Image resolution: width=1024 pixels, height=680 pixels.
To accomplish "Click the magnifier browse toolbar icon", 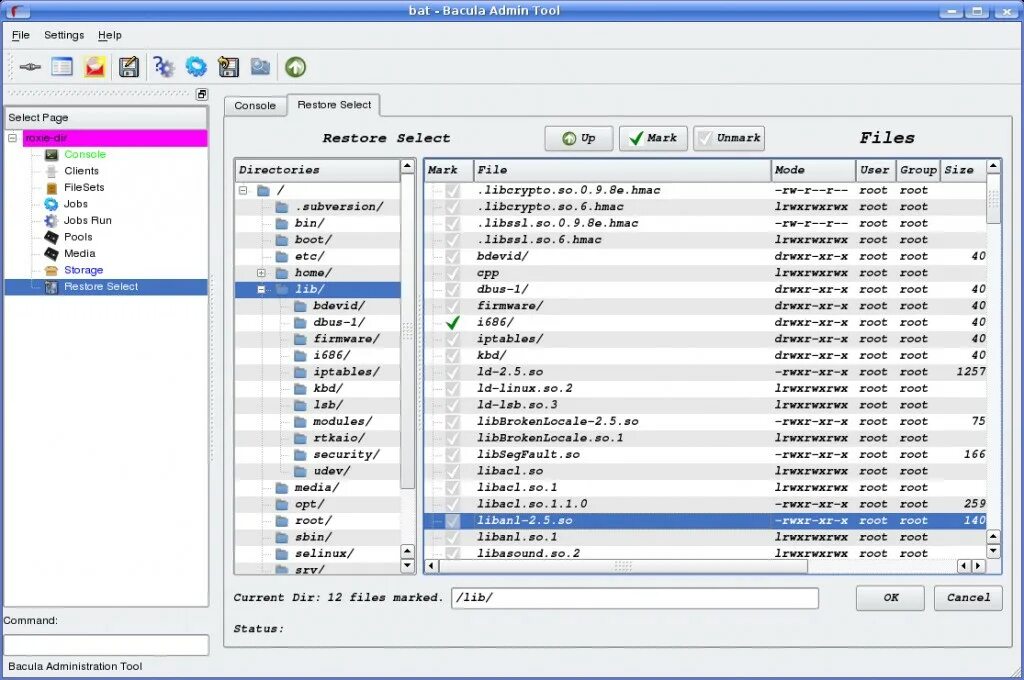I will (261, 67).
